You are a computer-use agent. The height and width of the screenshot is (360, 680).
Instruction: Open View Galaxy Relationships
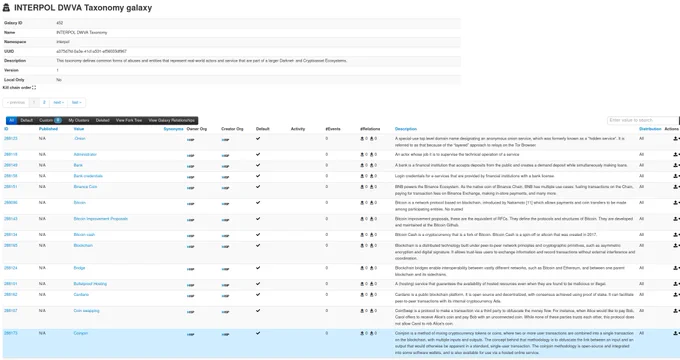click(x=172, y=120)
